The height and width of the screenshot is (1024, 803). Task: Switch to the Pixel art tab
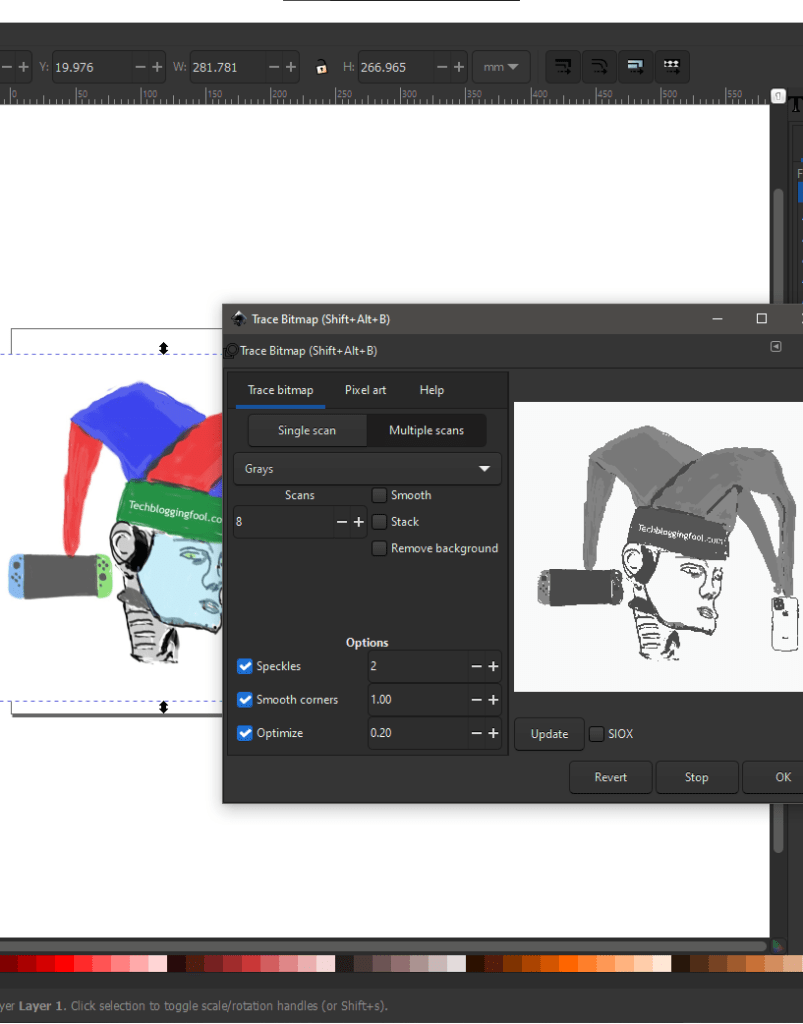pos(365,390)
